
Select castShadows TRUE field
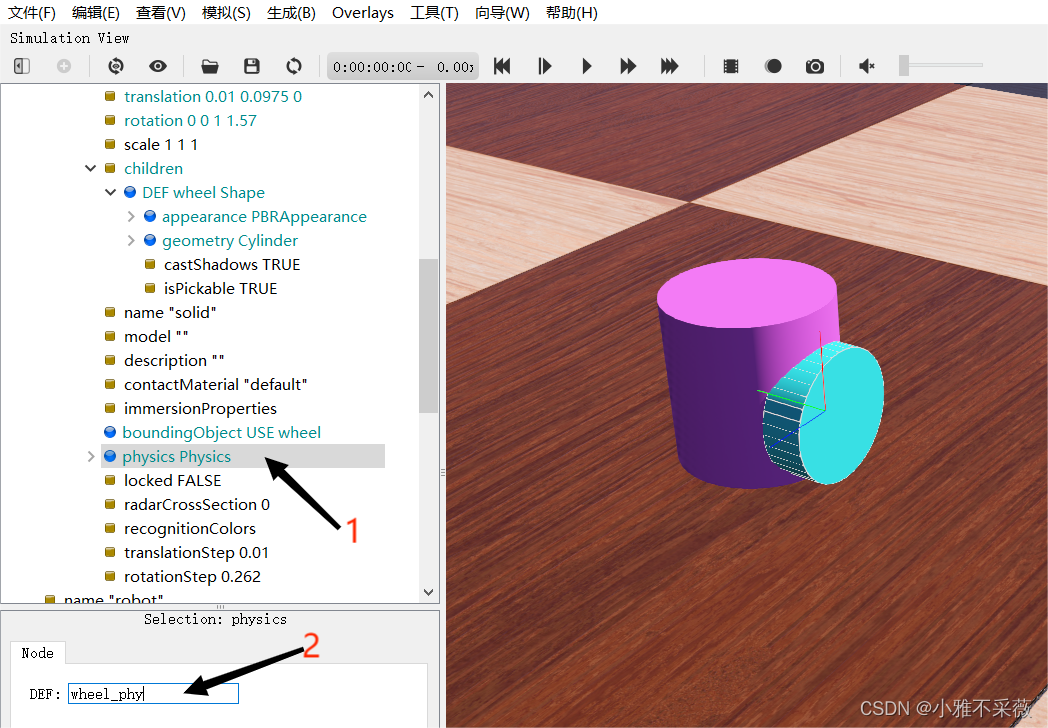(x=232, y=265)
